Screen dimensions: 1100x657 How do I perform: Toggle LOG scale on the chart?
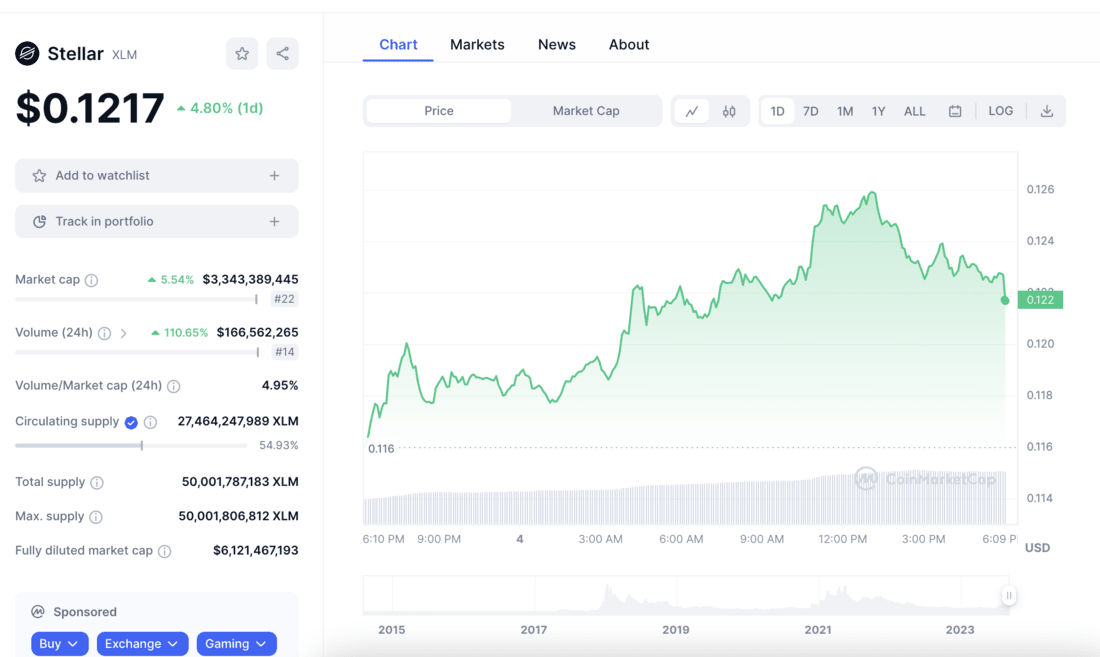click(x=1000, y=111)
